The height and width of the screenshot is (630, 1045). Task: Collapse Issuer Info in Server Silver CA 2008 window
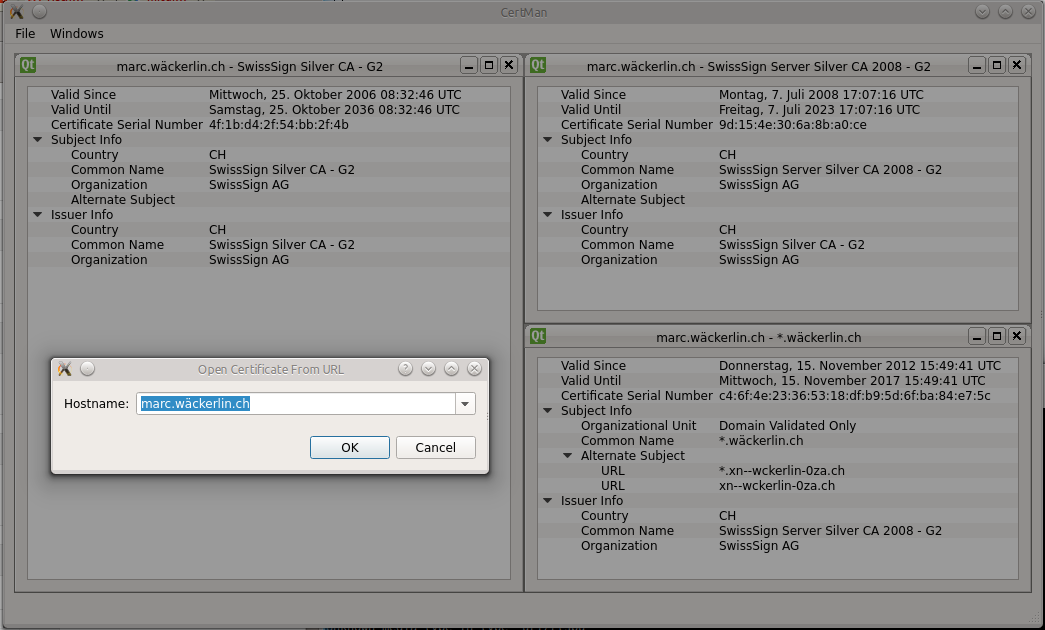[x=548, y=215]
